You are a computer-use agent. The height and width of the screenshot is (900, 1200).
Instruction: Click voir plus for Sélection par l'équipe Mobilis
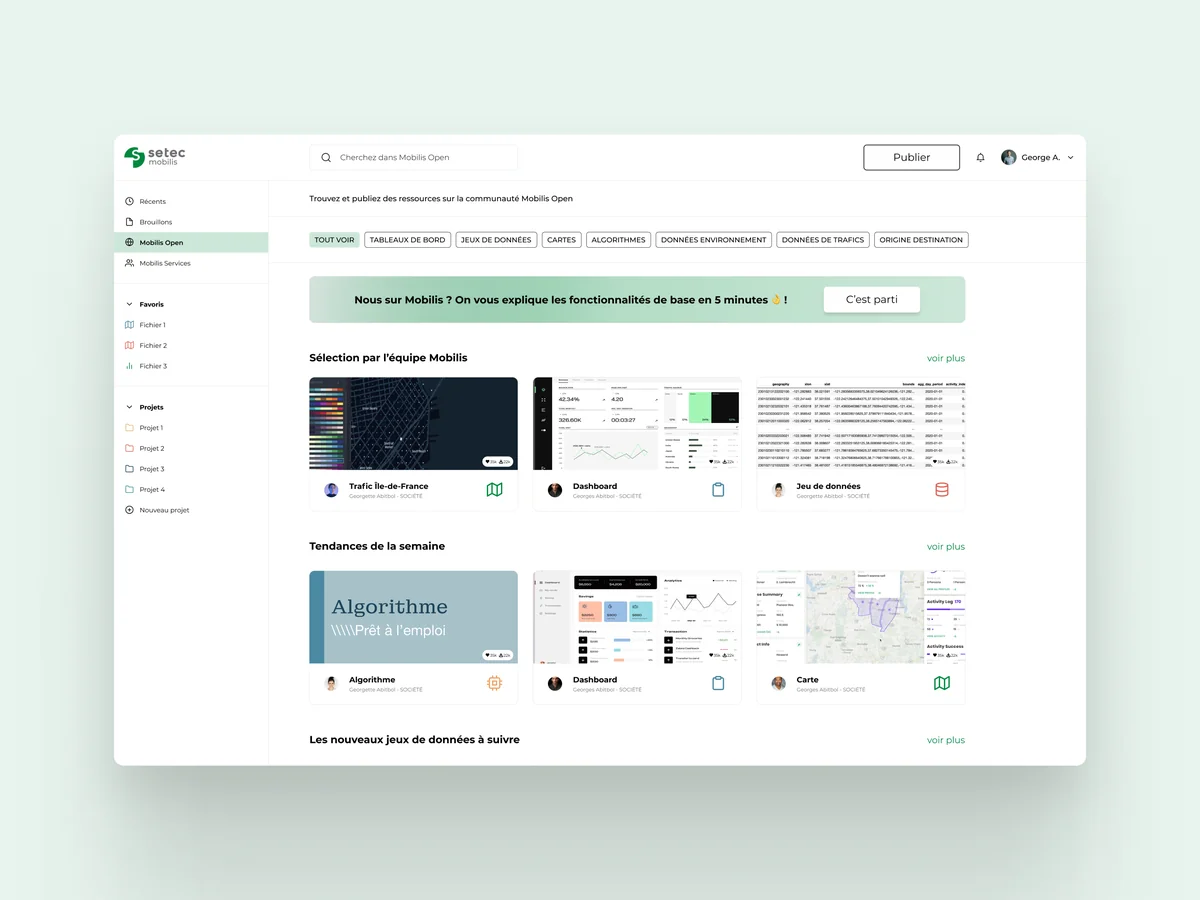click(x=946, y=358)
